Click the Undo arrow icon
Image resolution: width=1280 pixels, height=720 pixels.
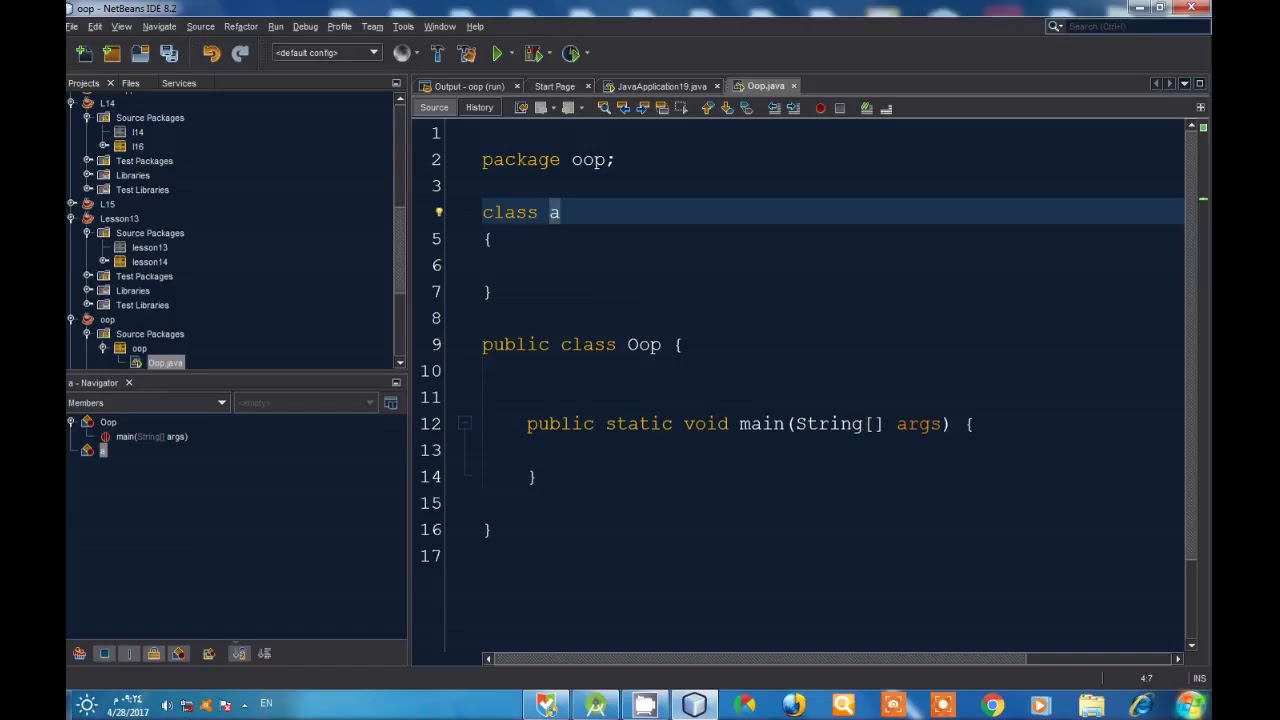[x=211, y=53]
